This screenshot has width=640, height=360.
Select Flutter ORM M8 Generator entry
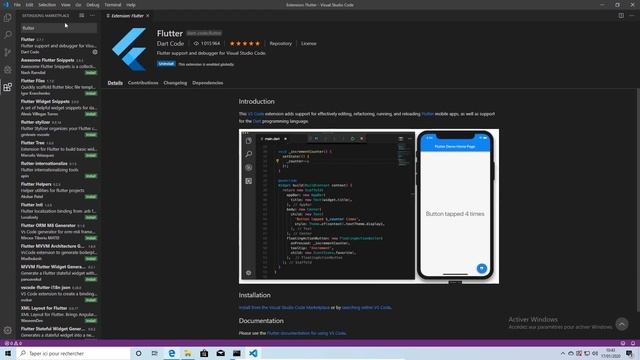(x=59, y=231)
